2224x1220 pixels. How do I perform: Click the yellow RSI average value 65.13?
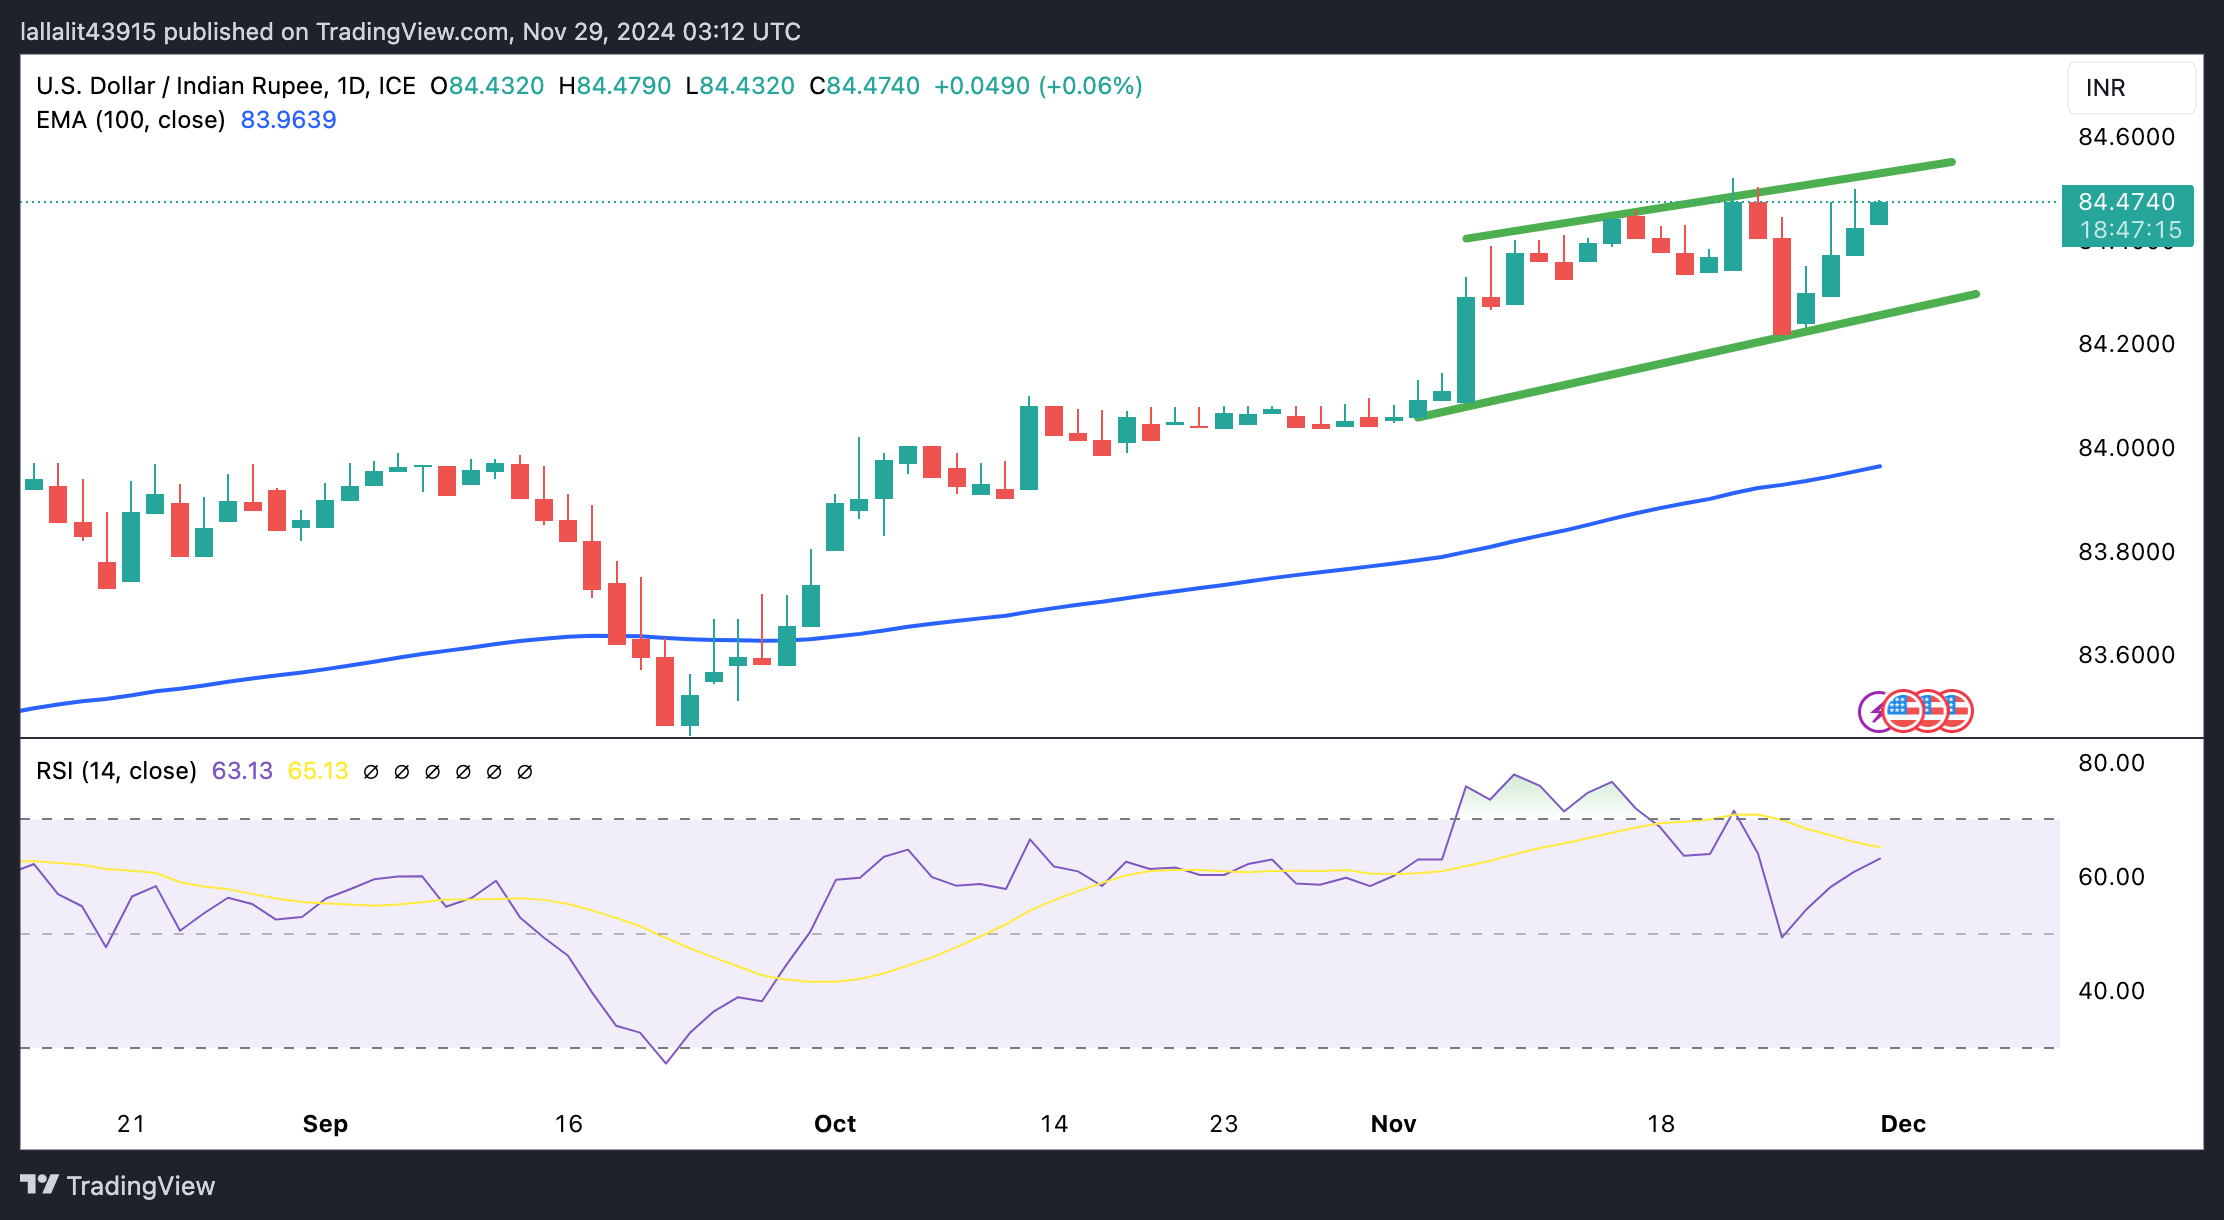[317, 771]
